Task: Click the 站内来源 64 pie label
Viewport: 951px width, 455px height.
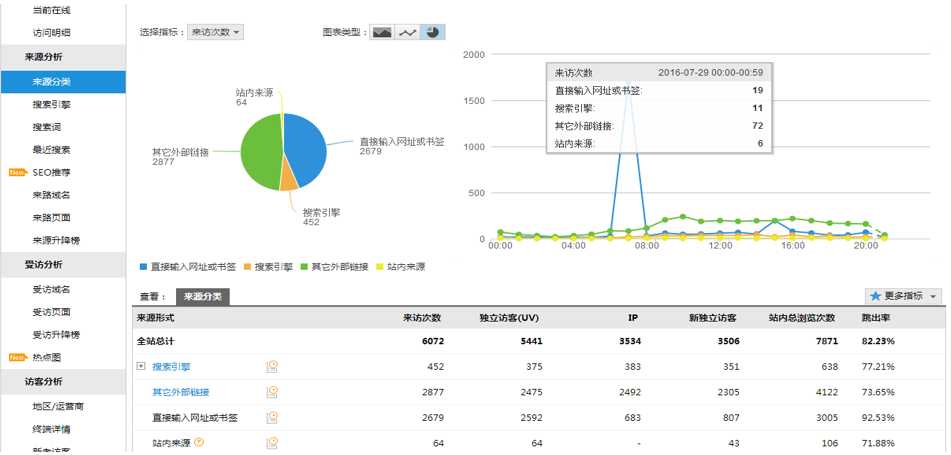Action: [254, 98]
